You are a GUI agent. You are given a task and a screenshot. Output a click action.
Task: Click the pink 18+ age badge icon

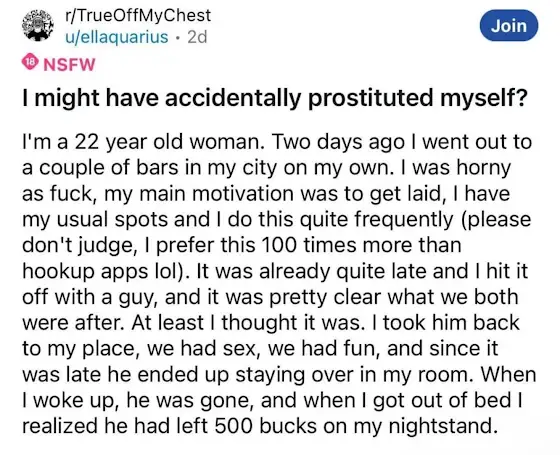[31, 62]
